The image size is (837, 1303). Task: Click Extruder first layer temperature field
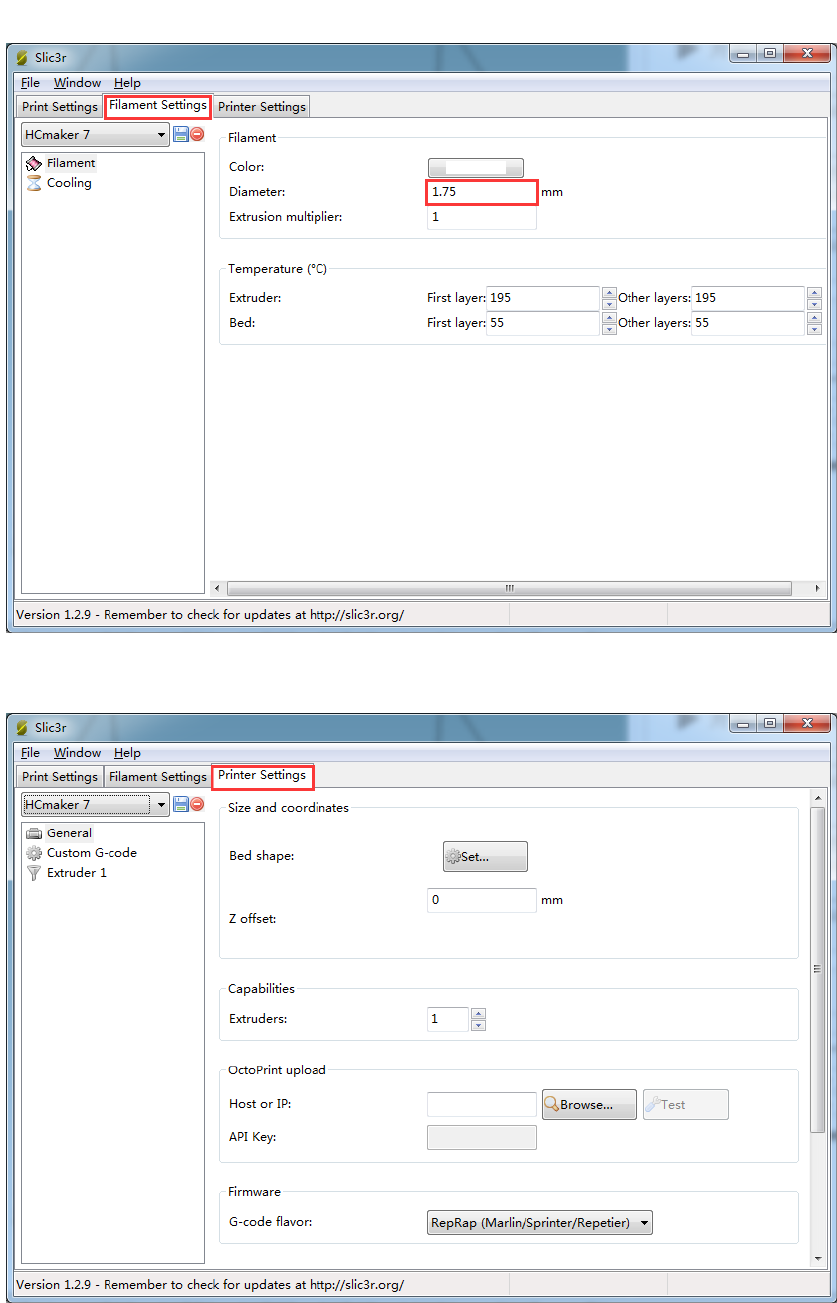pyautogui.click(x=543, y=298)
